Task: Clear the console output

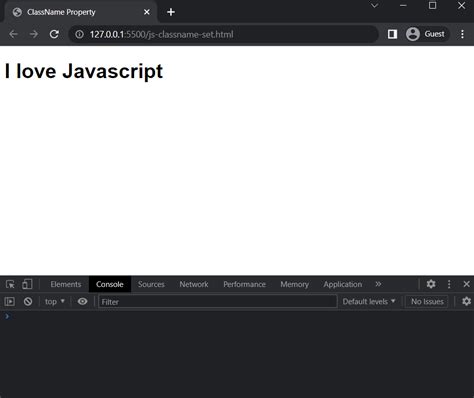Action: pos(28,302)
